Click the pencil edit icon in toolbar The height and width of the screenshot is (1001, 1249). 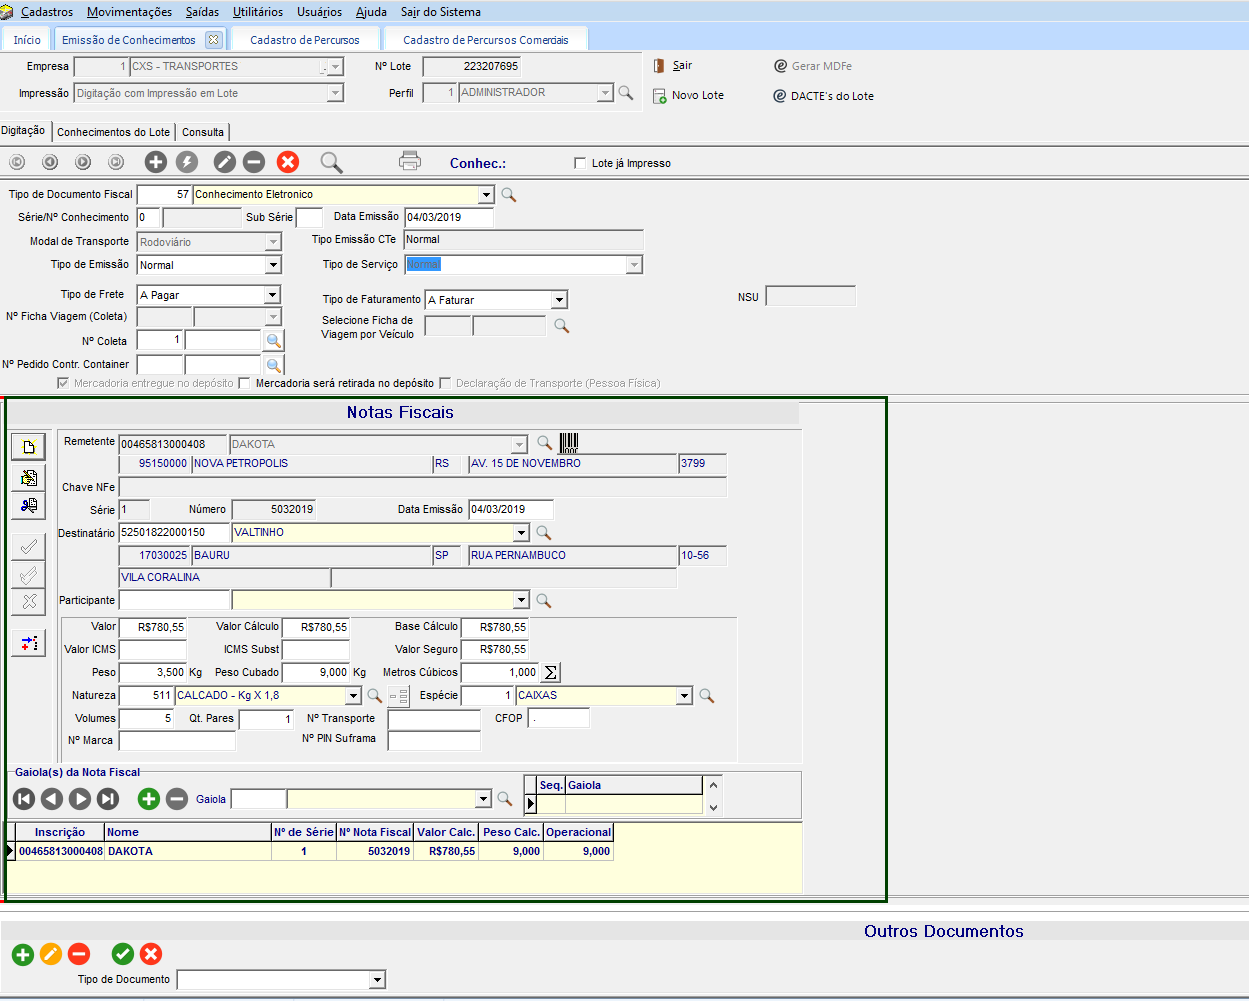(x=225, y=162)
